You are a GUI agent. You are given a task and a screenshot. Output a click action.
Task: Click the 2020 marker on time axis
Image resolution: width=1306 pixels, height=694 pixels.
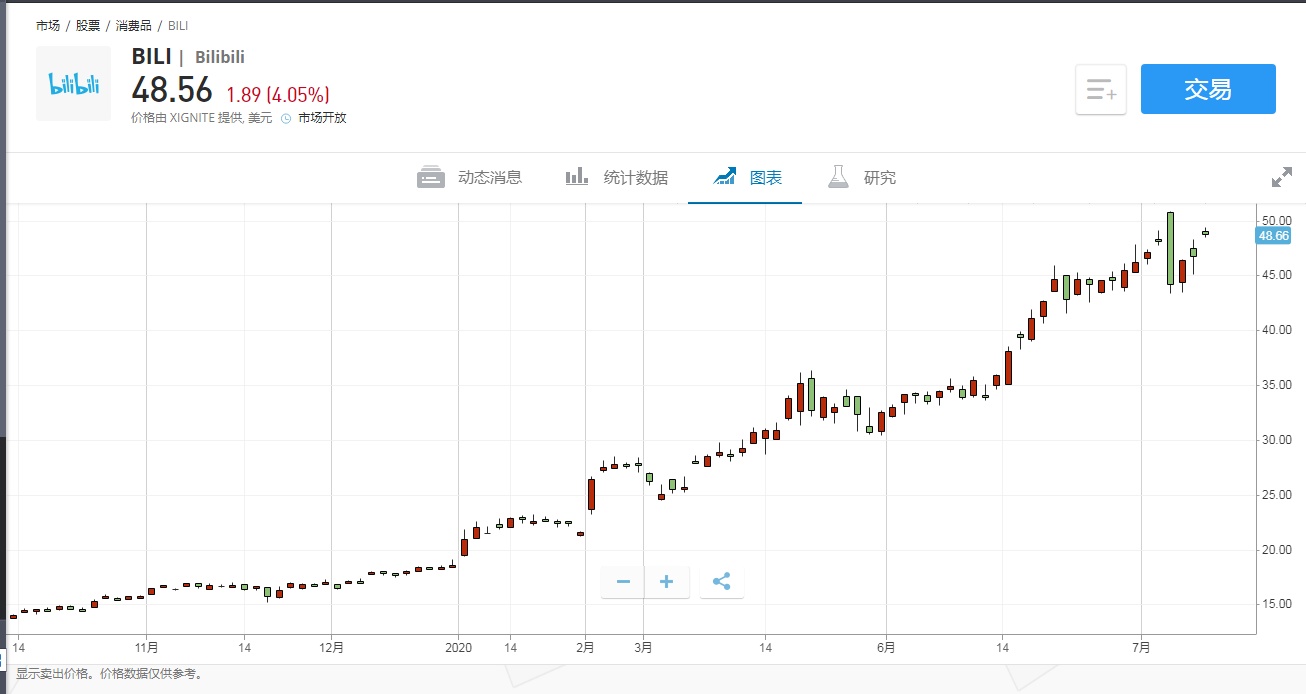pos(458,648)
